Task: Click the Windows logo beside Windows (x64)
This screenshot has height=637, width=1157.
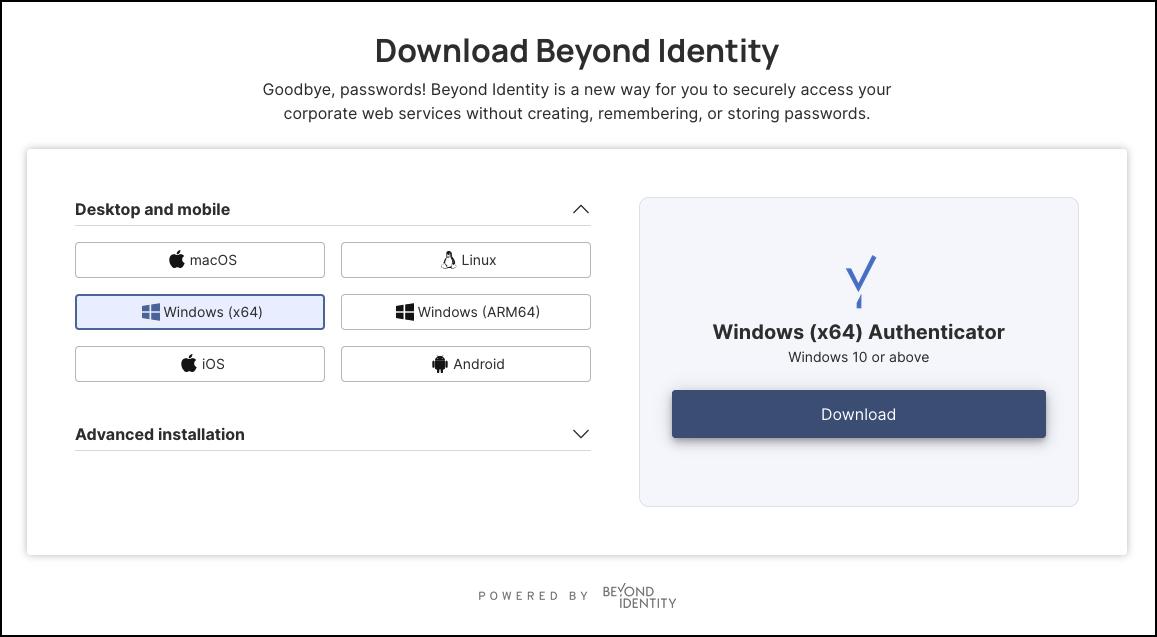Action: tap(151, 312)
